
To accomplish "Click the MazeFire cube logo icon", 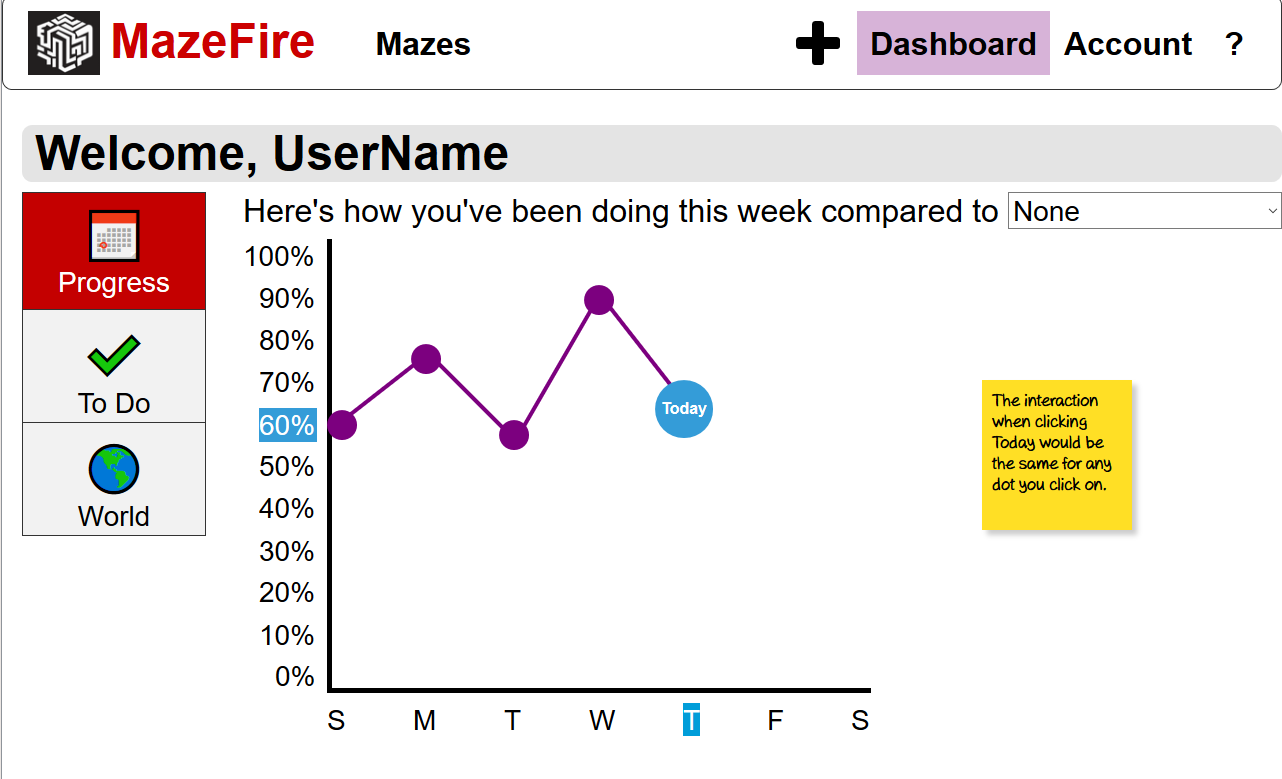I will [x=64, y=43].
